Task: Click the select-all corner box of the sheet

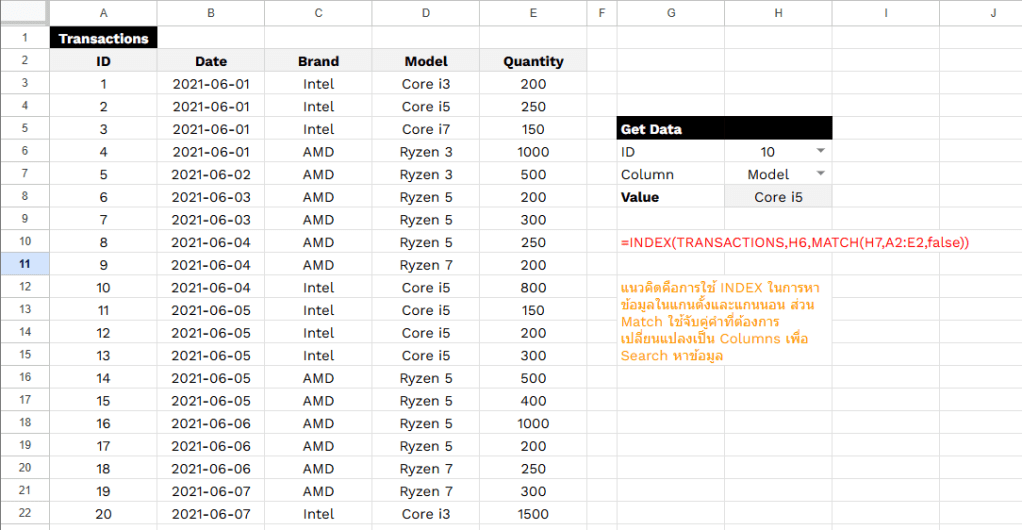Action: coord(24,13)
